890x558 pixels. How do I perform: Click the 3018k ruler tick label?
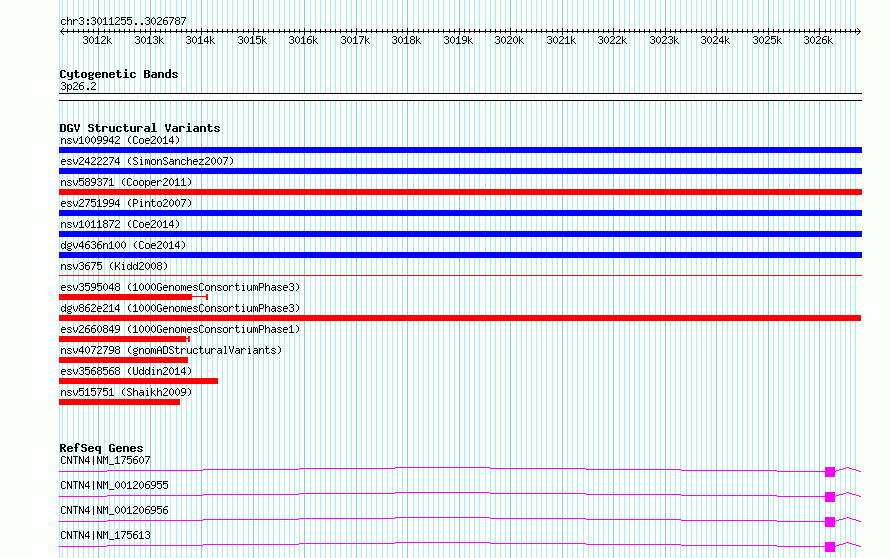(x=406, y=40)
